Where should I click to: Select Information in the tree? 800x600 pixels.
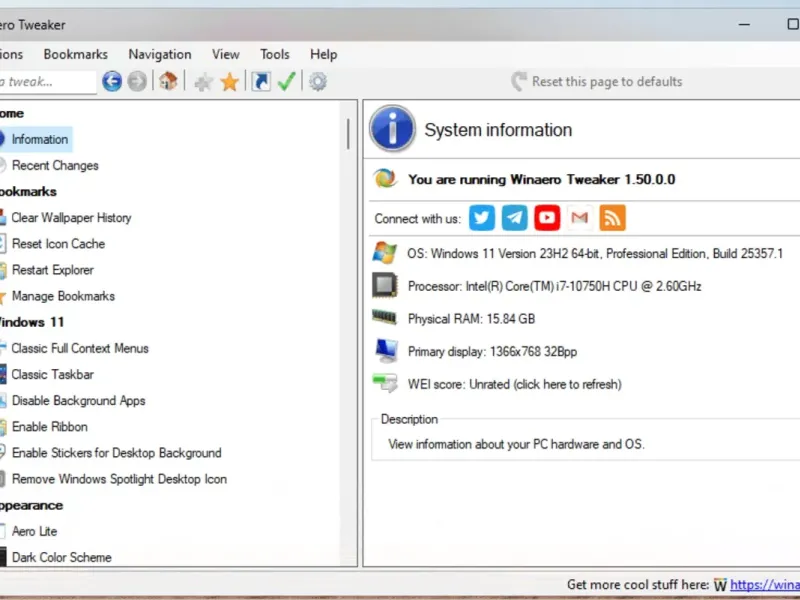pos(40,139)
